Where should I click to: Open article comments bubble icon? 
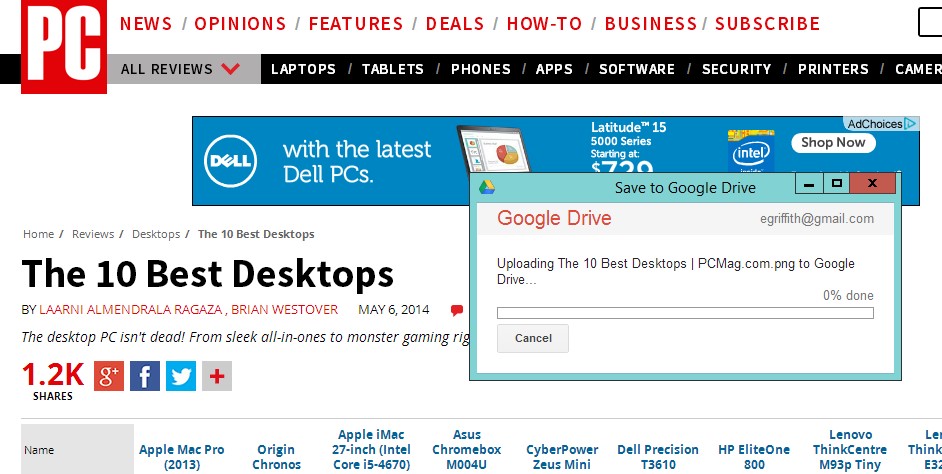[x=457, y=310]
